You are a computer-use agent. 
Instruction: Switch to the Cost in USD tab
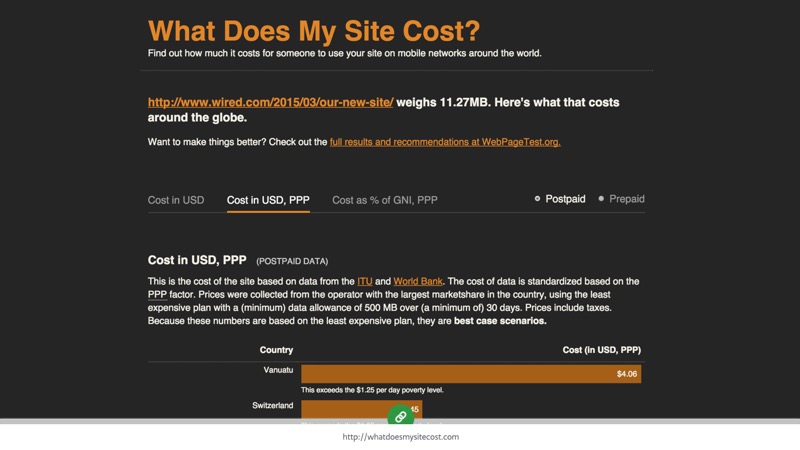coord(176,200)
